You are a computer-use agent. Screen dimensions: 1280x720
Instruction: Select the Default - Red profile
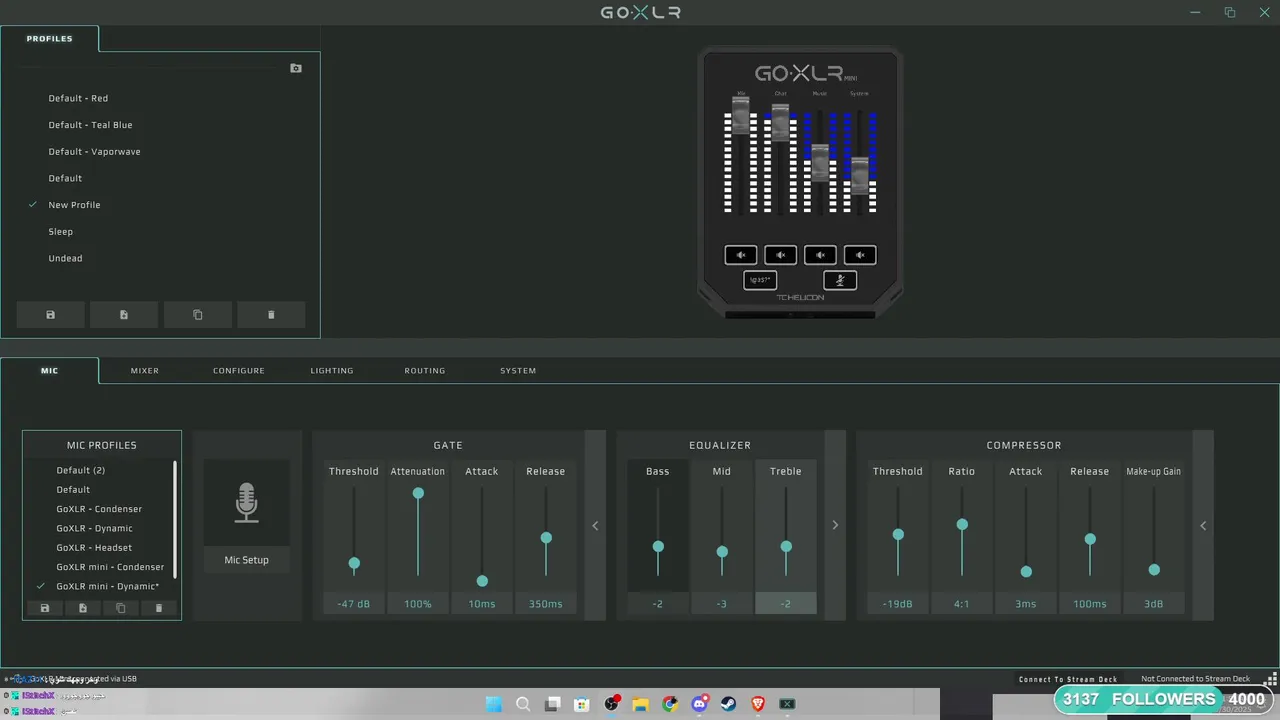click(x=78, y=98)
